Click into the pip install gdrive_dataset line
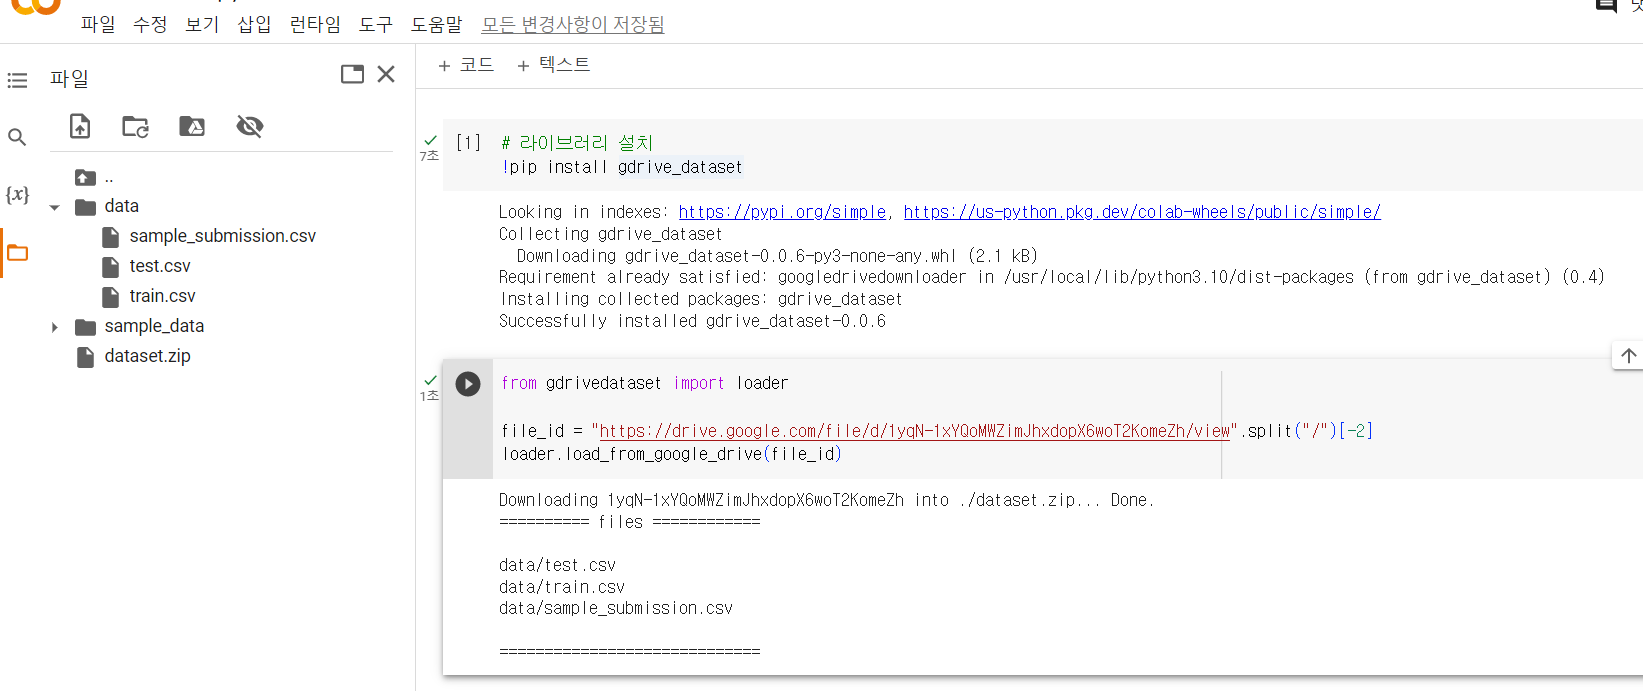The width and height of the screenshot is (1643, 691). click(x=622, y=167)
